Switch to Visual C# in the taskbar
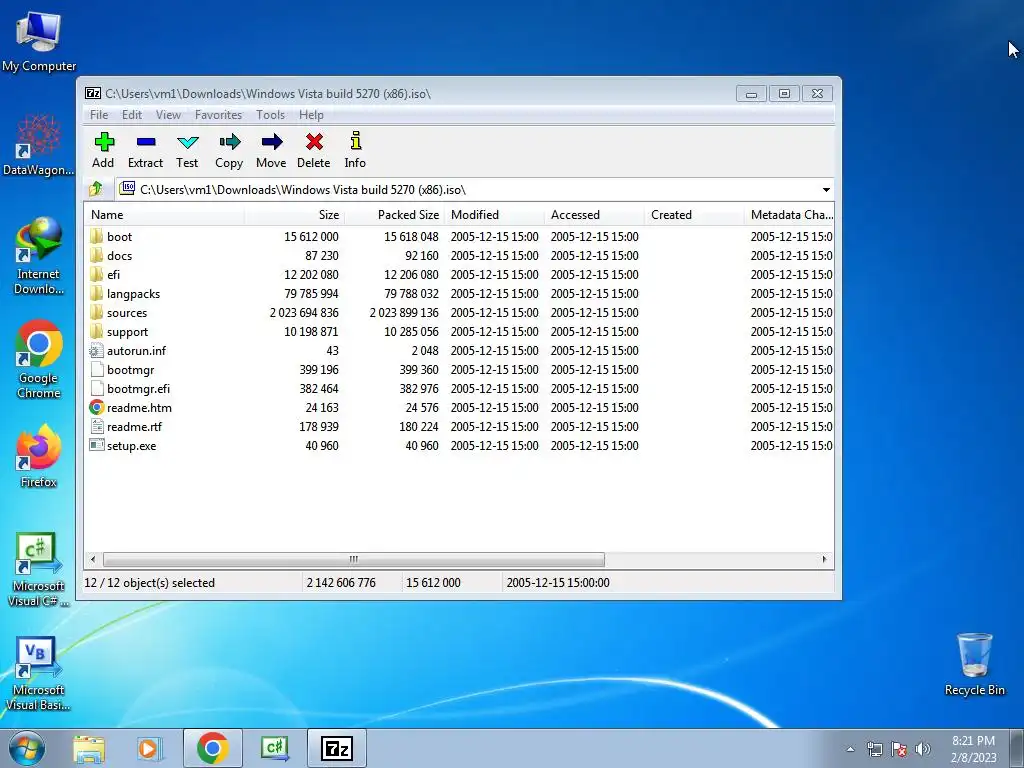Image resolution: width=1024 pixels, height=768 pixels. click(274, 748)
